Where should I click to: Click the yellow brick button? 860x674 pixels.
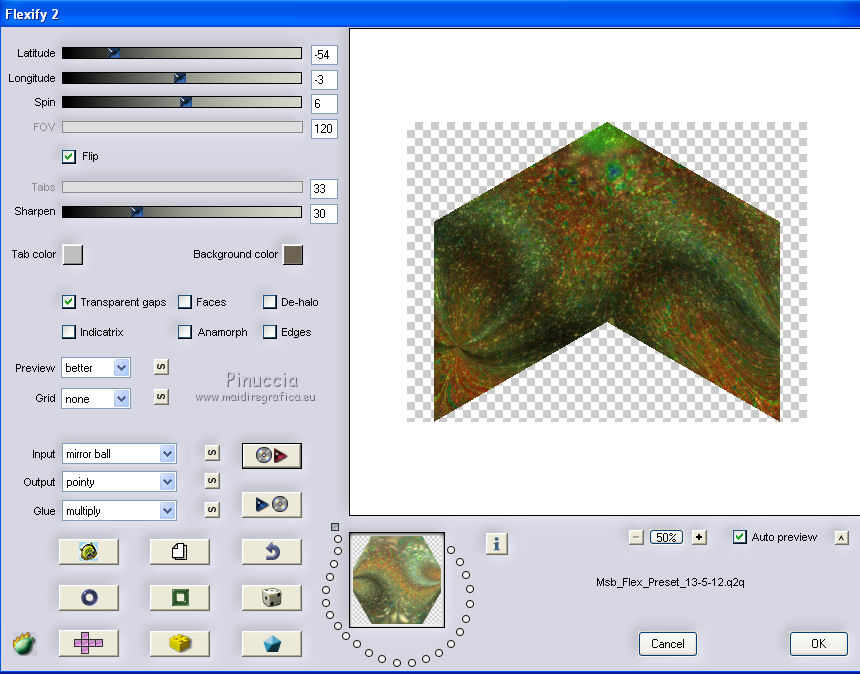(179, 643)
